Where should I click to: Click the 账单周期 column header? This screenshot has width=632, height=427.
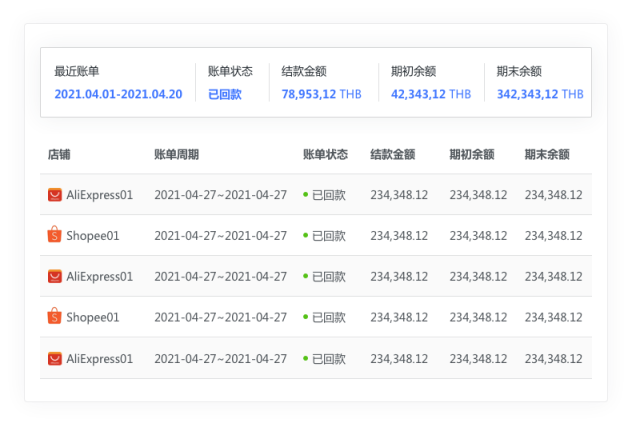coord(176,155)
